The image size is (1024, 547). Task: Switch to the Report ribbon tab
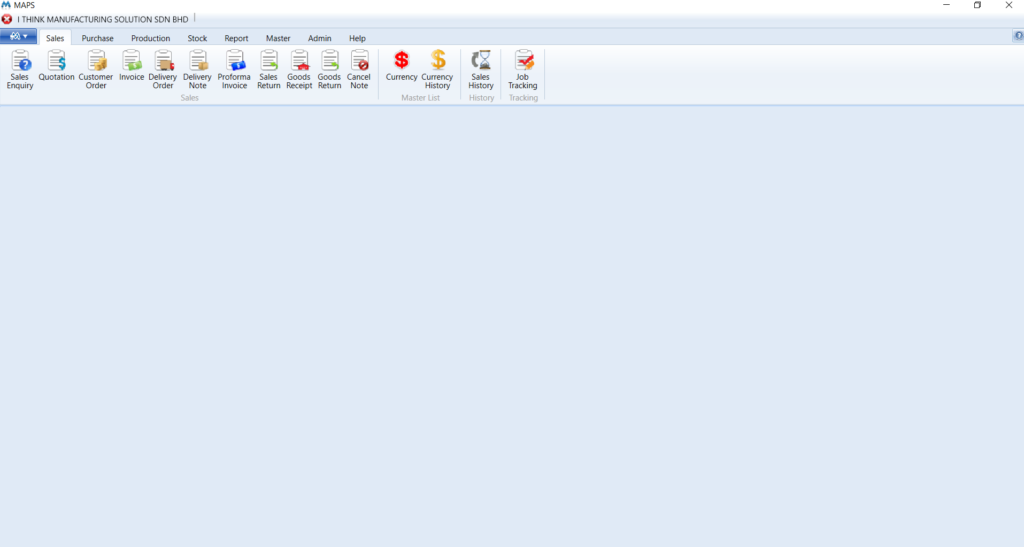(x=236, y=39)
